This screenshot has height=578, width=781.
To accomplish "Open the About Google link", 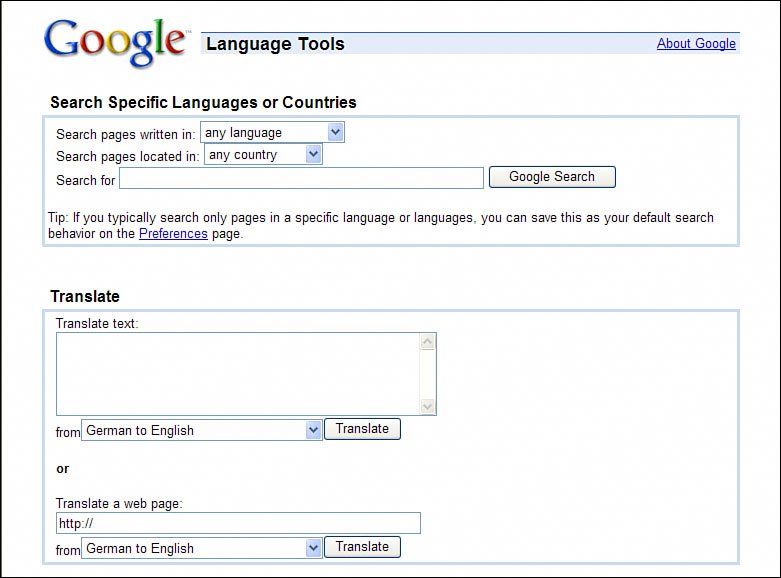I will pos(696,43).
